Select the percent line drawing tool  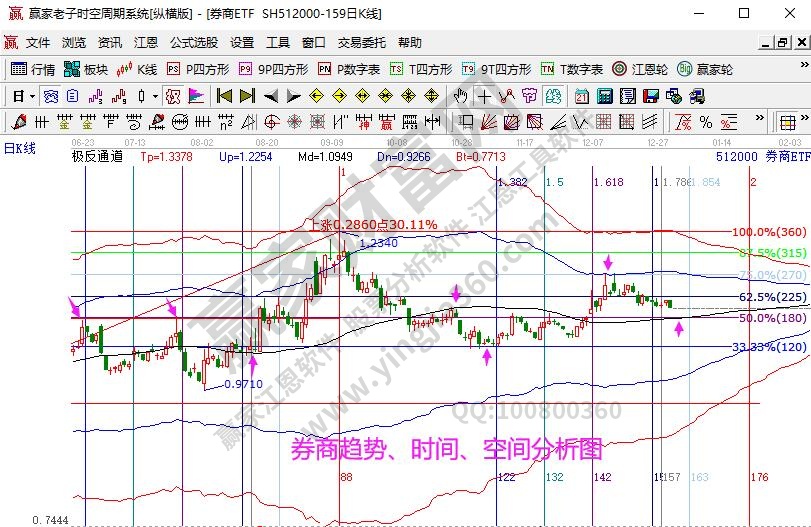[706, 122]
